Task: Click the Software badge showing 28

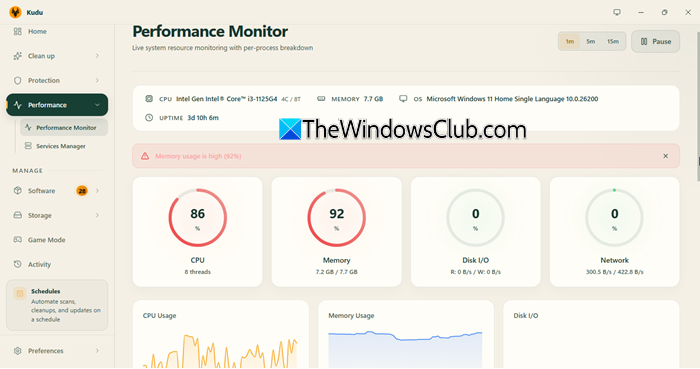Action: click(x=82, y=191)
